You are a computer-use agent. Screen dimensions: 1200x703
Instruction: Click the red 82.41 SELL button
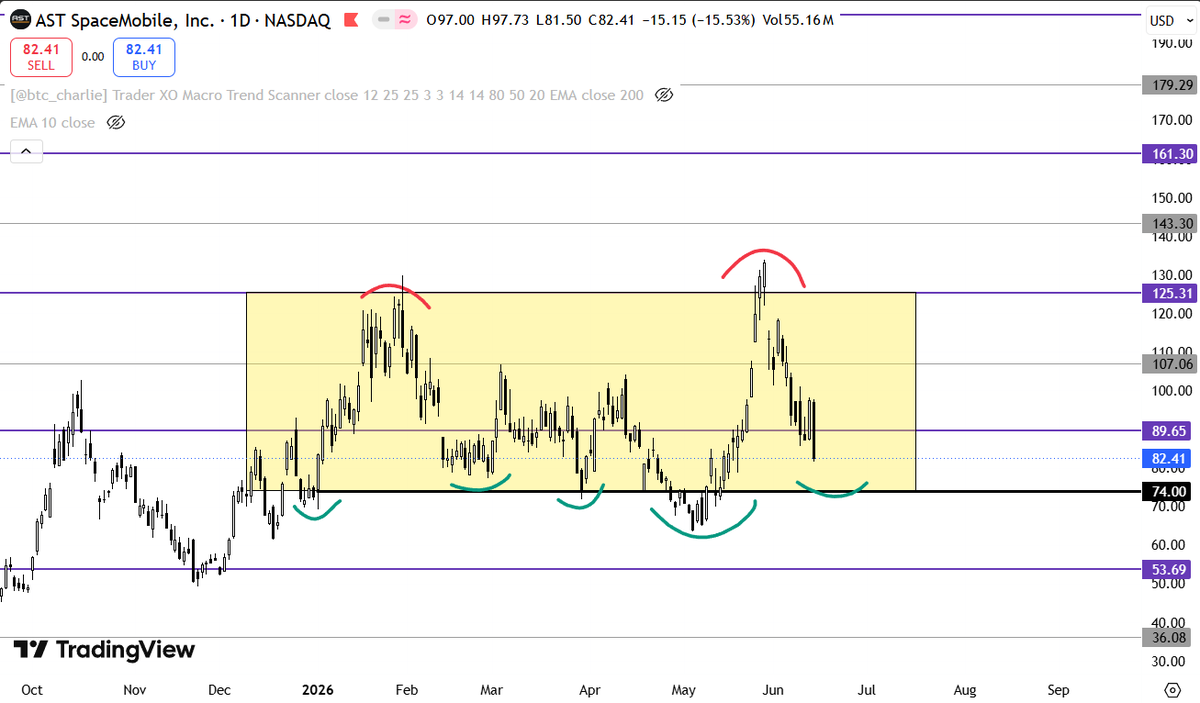(x=41, y=57)
